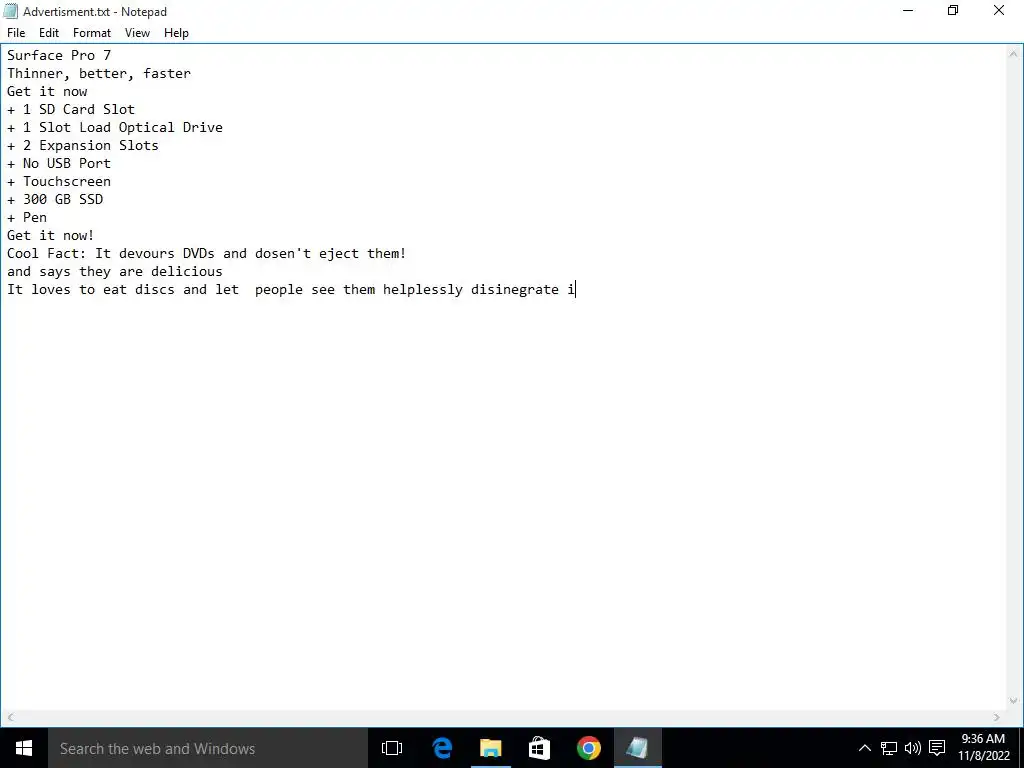Click the Notepad icon in title bar
The image size is (1024, 768).
[10, 11]
